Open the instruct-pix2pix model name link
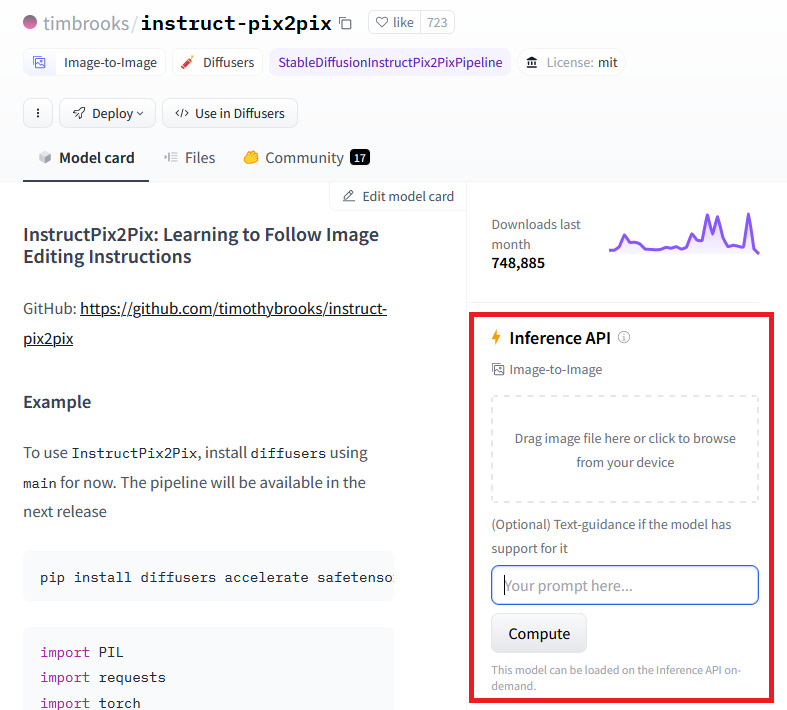Screen dimensions: 787x710 point(236,24)
